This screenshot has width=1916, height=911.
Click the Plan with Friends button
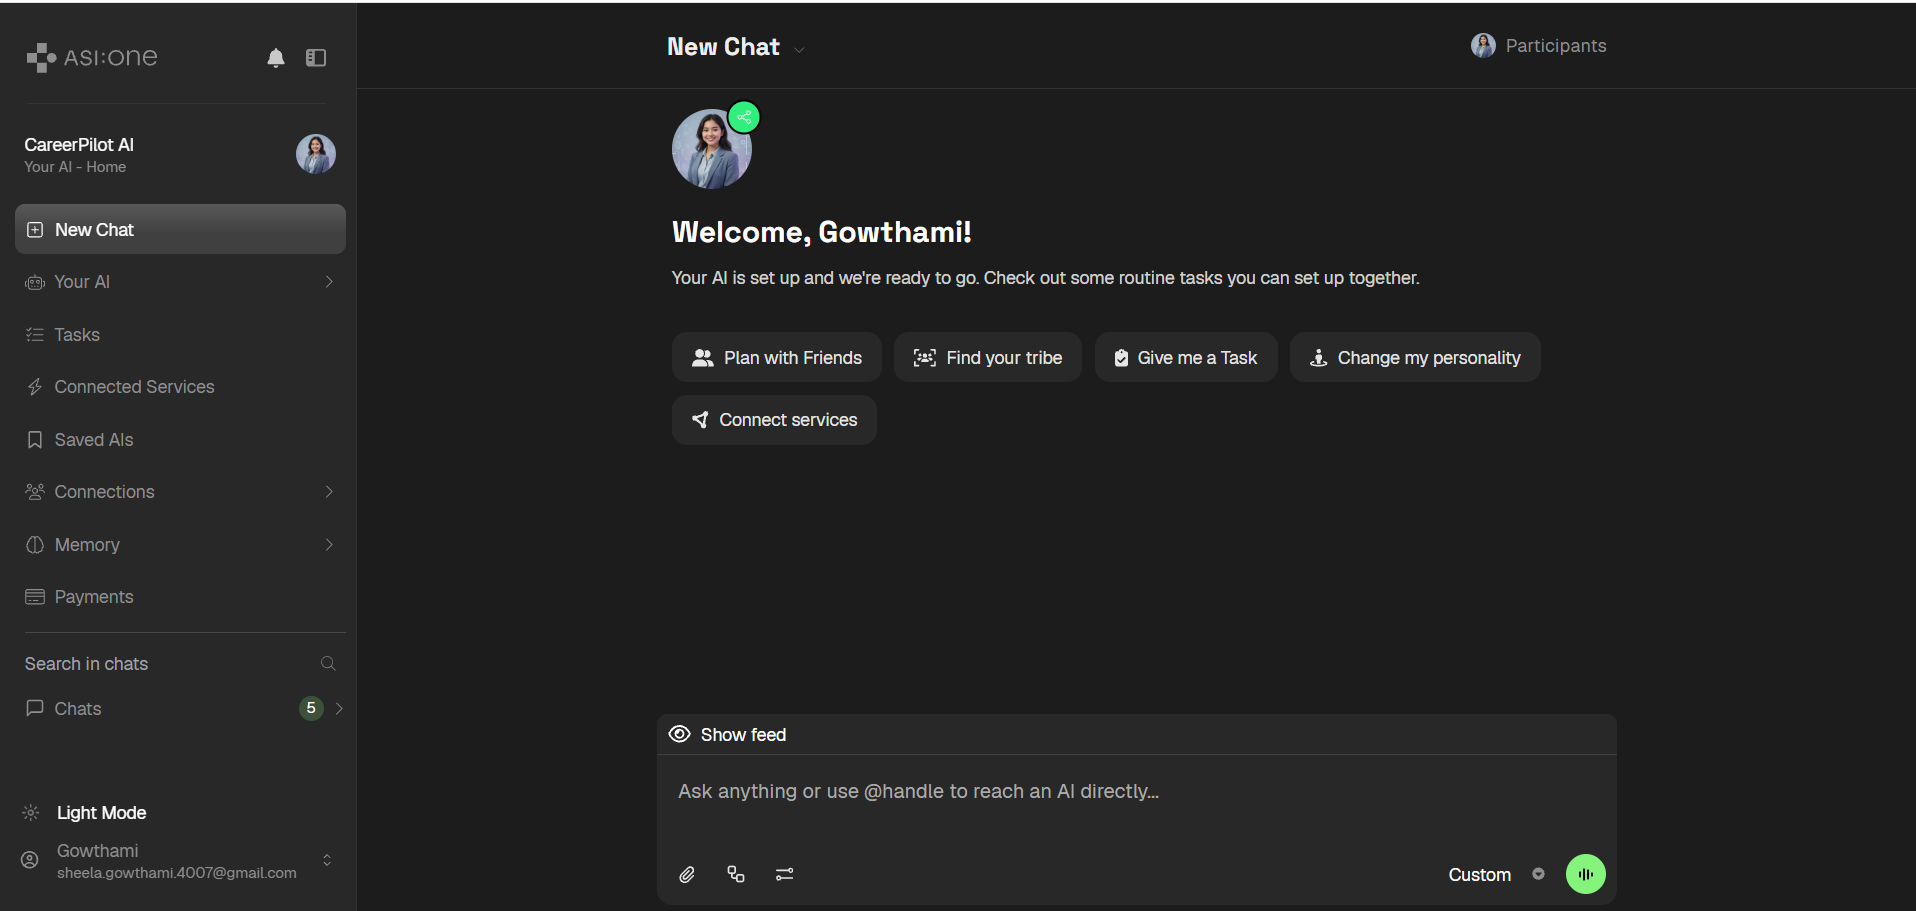click(777, 357)
